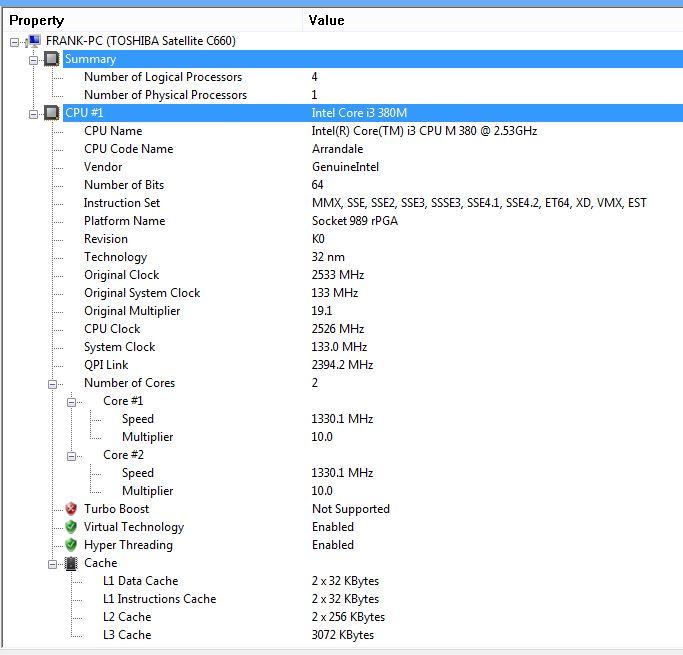Click the value '2533 MHz'
The image size is (683, 655).
338,275
